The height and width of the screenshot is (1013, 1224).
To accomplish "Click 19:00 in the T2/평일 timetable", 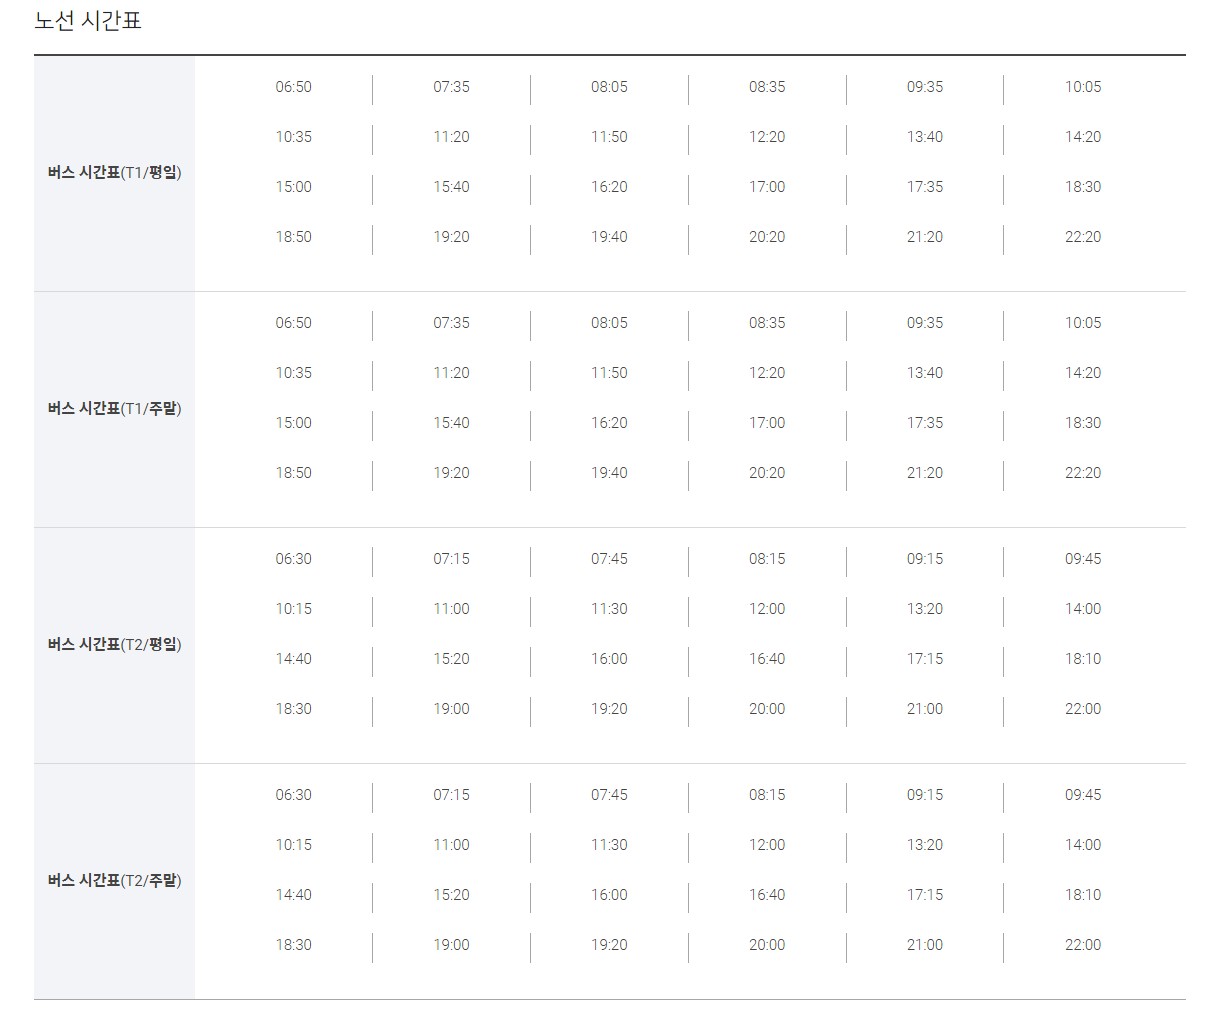I will 451,709.
